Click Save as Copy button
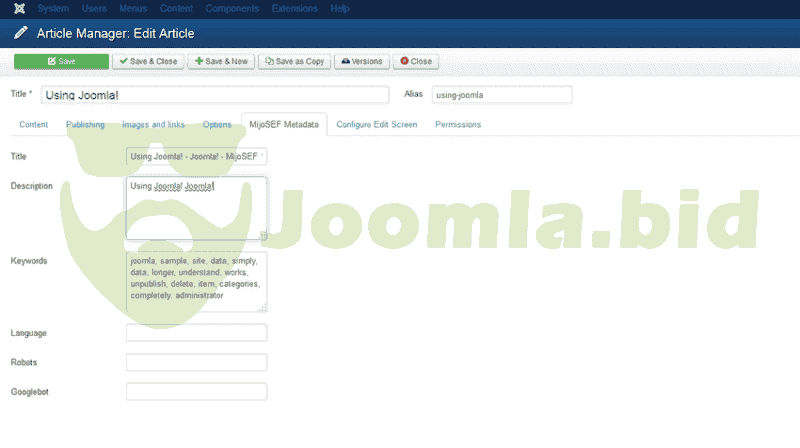The width and height of the screenshot is (800, 448). (294, 61)
